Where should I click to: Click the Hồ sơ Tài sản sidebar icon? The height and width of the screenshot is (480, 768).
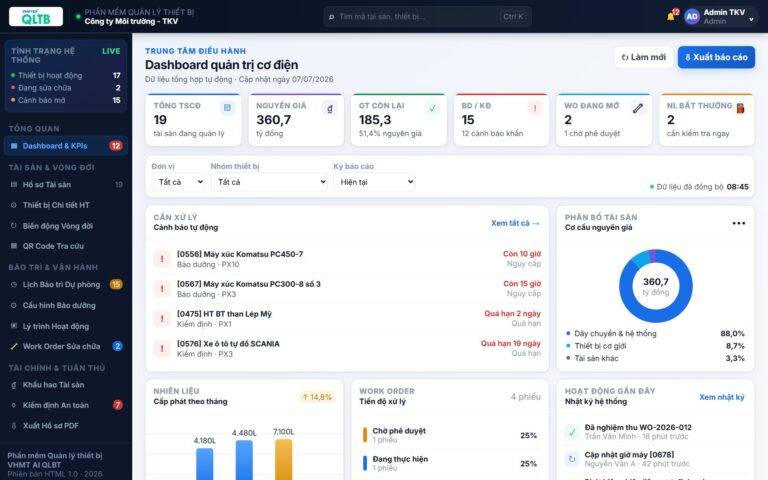point(14,185)
